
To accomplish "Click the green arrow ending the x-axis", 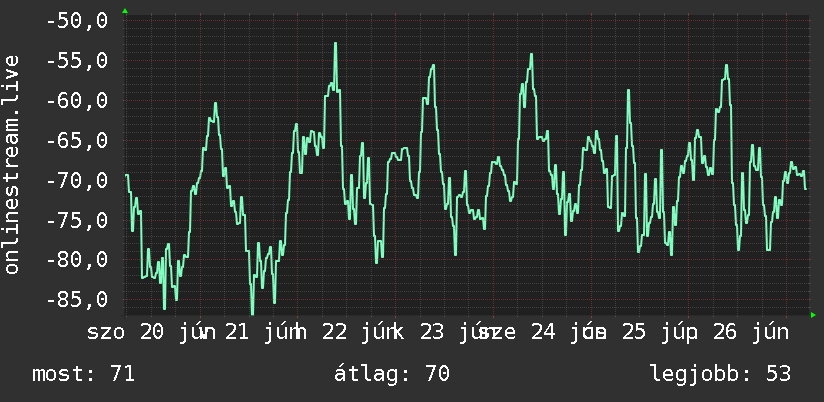I will (x=813, y=315).
